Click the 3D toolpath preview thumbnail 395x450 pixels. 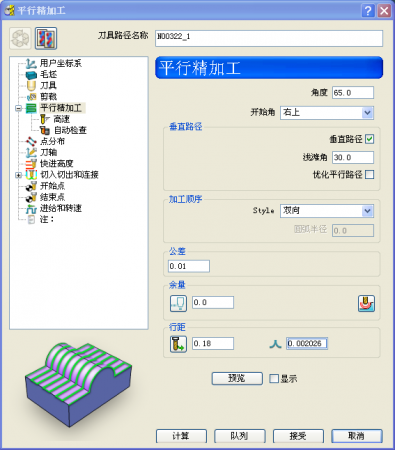[78, 384]
